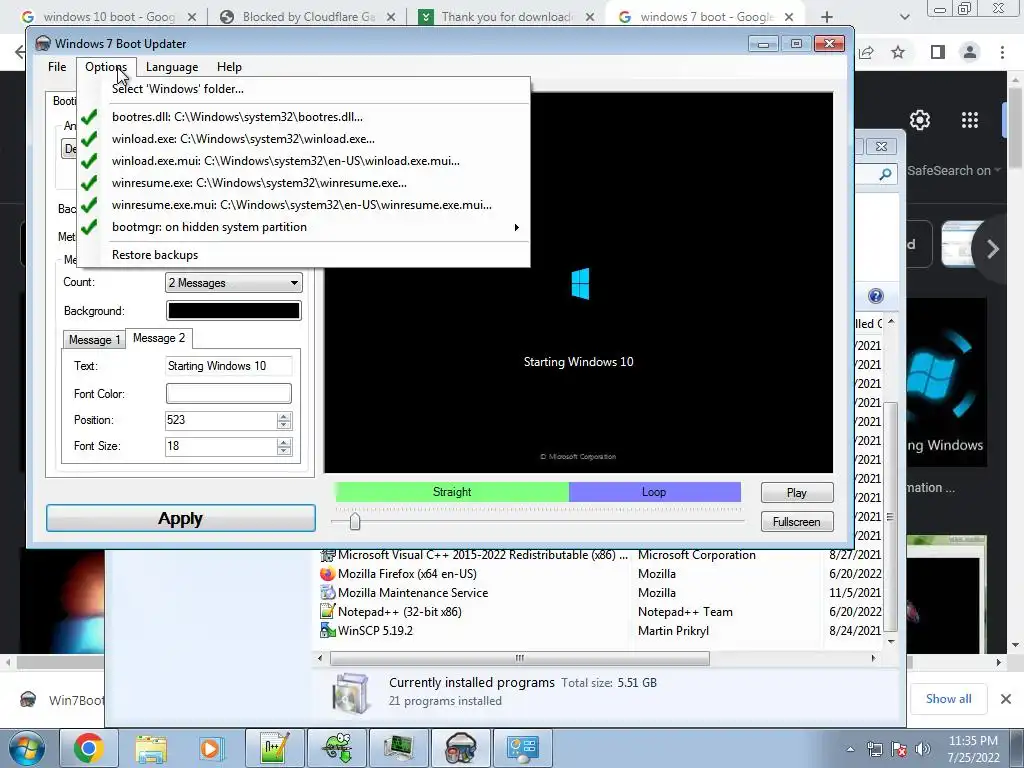1024x768 pixels.
Task: Open Chrome's three-dot menu
Action: [1002, 52]
